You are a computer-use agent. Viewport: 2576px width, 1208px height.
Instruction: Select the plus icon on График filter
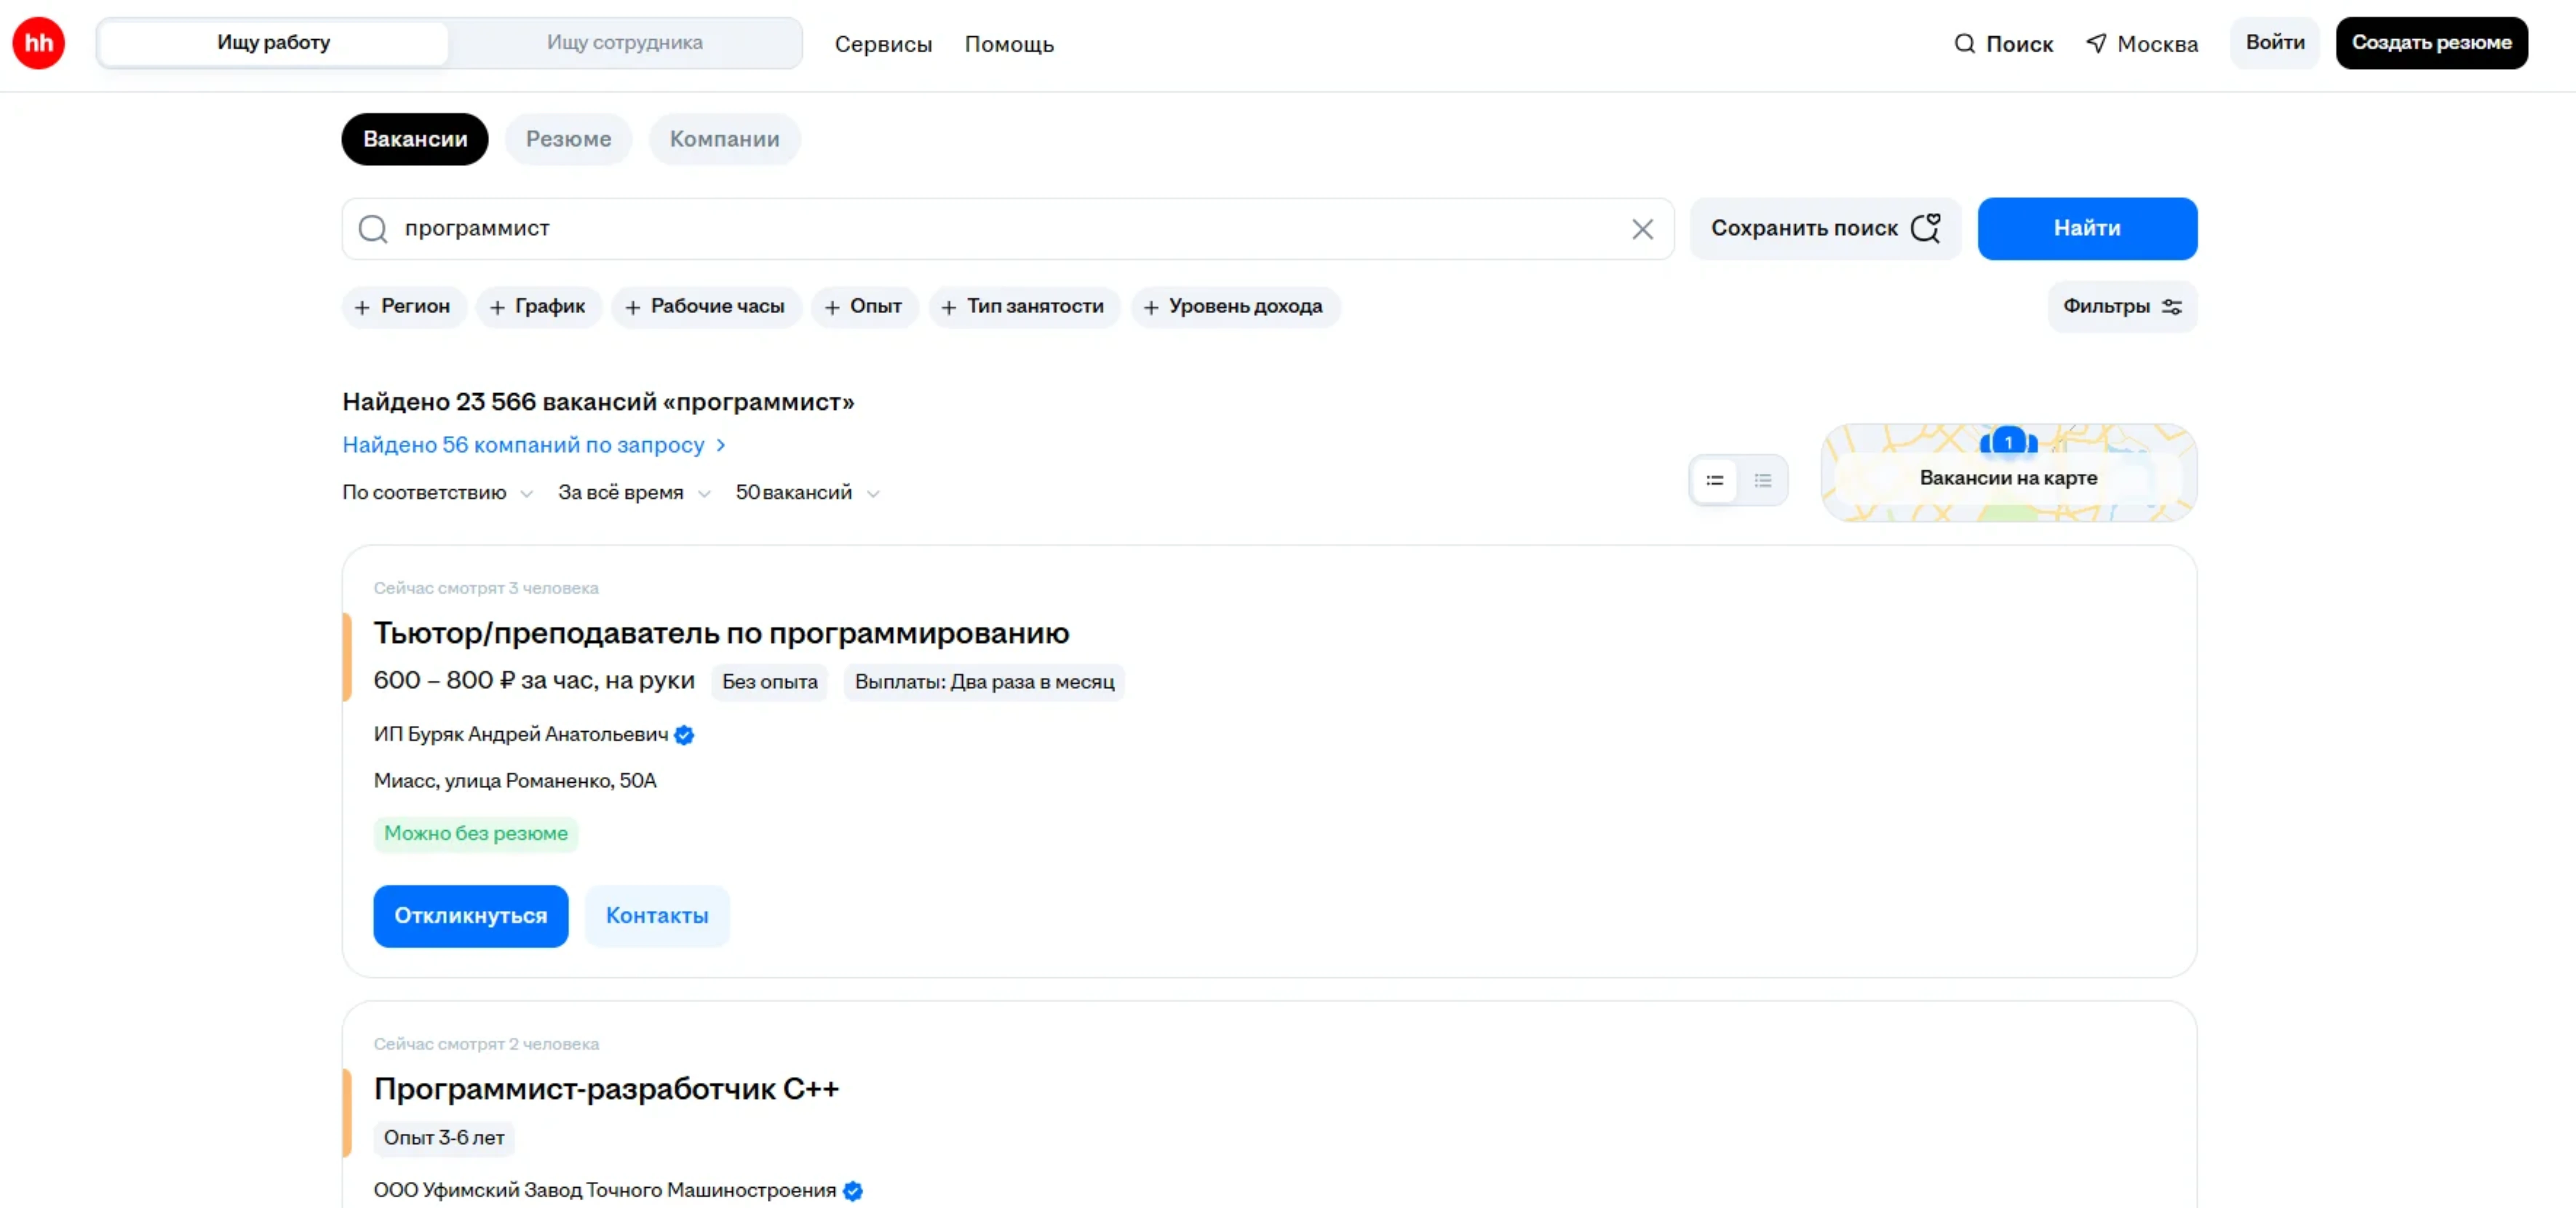(x=497, y=308)
